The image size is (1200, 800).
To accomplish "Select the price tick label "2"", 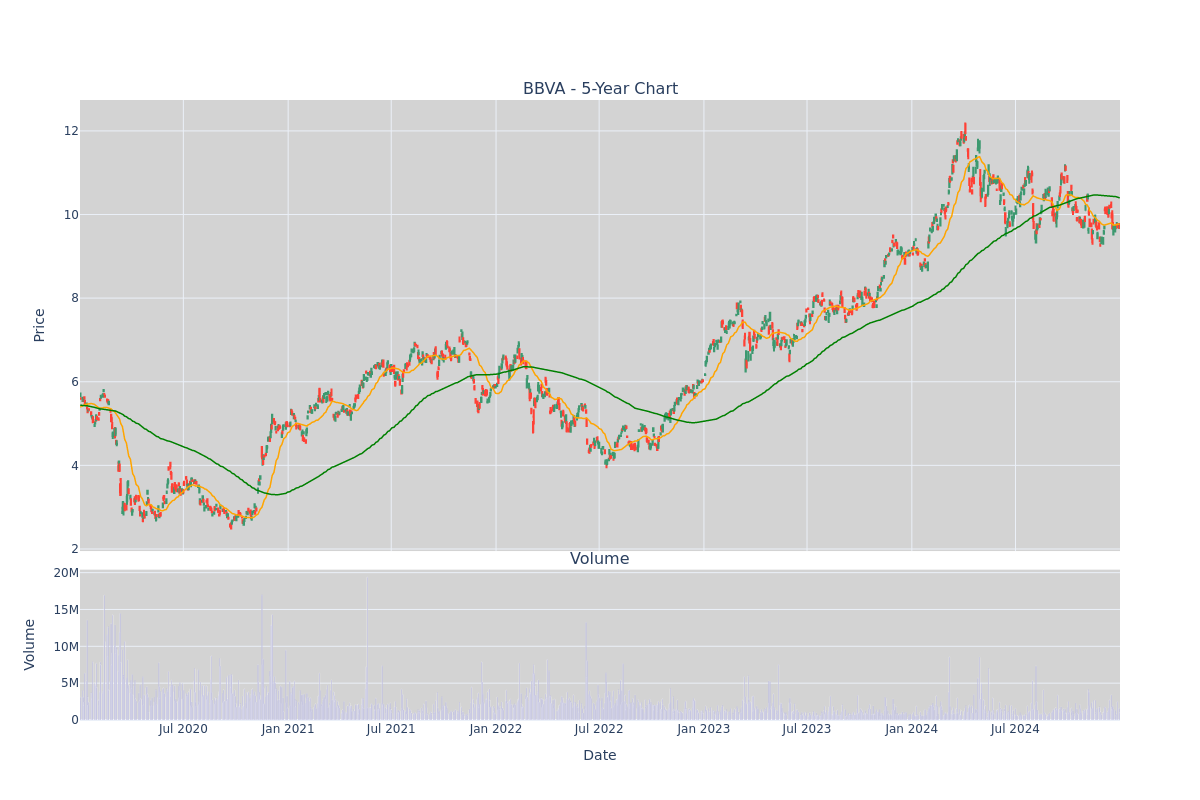I will coord(74,549).
